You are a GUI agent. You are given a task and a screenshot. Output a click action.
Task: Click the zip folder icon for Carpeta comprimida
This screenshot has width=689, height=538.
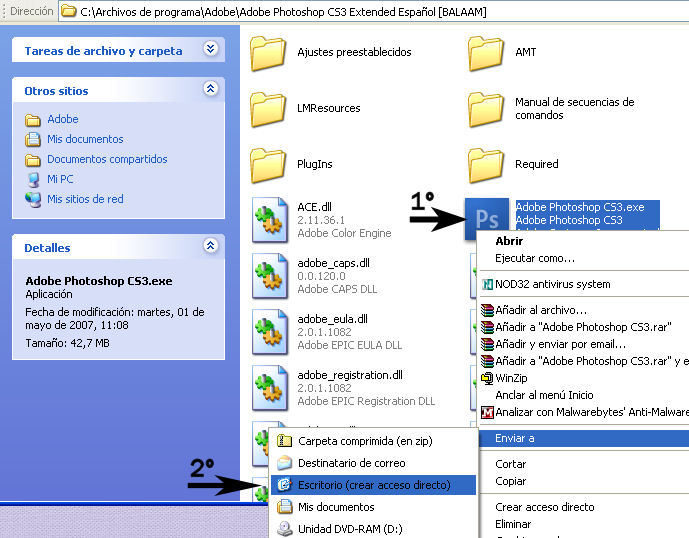[284, 440]
